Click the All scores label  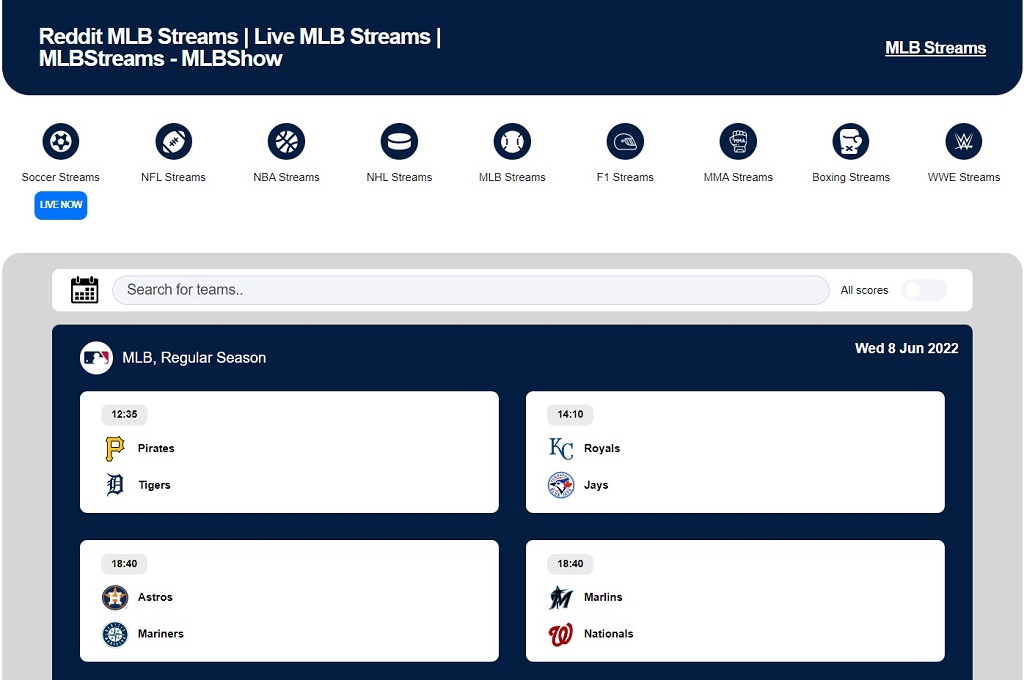tap(865, 290)
